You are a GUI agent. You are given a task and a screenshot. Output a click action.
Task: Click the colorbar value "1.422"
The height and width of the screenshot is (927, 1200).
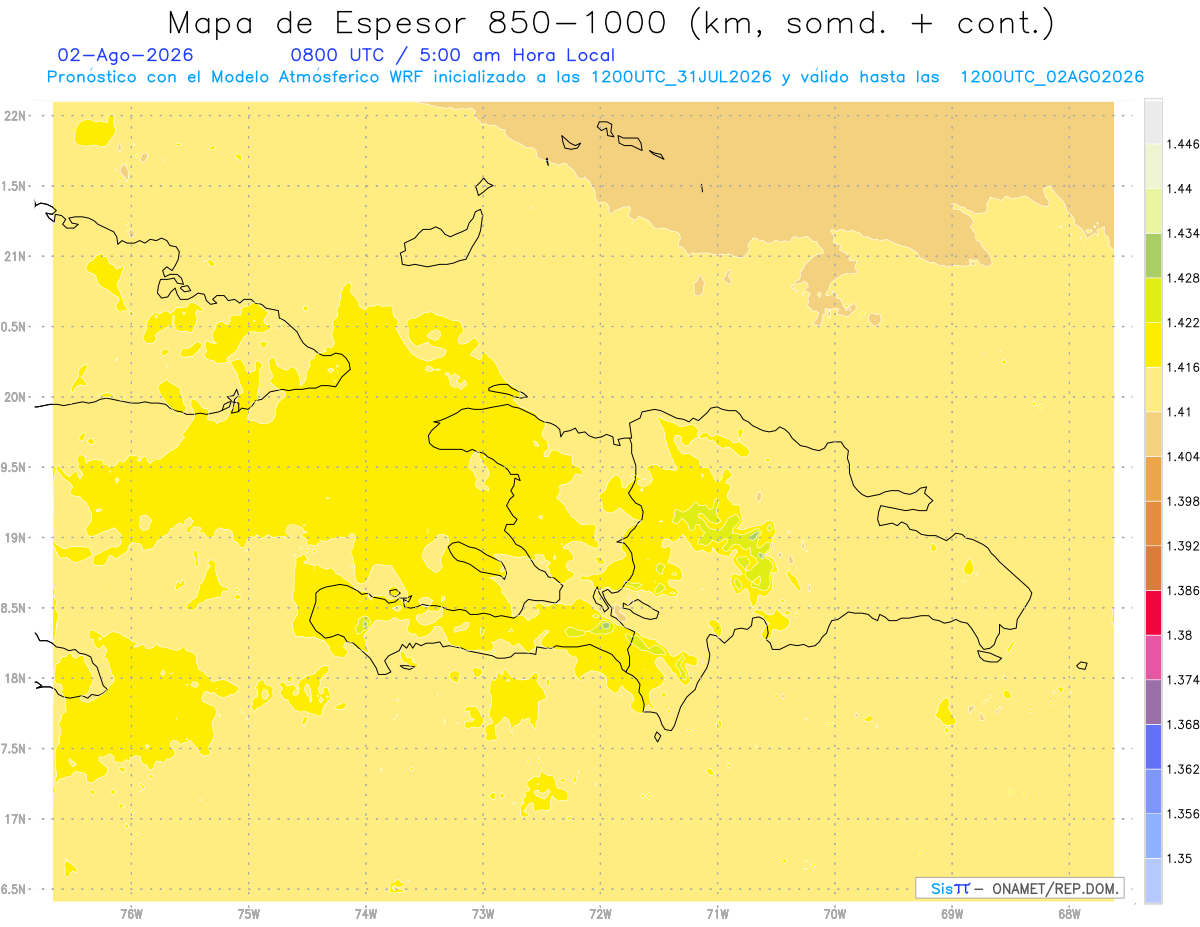(x=1184, y=323)
